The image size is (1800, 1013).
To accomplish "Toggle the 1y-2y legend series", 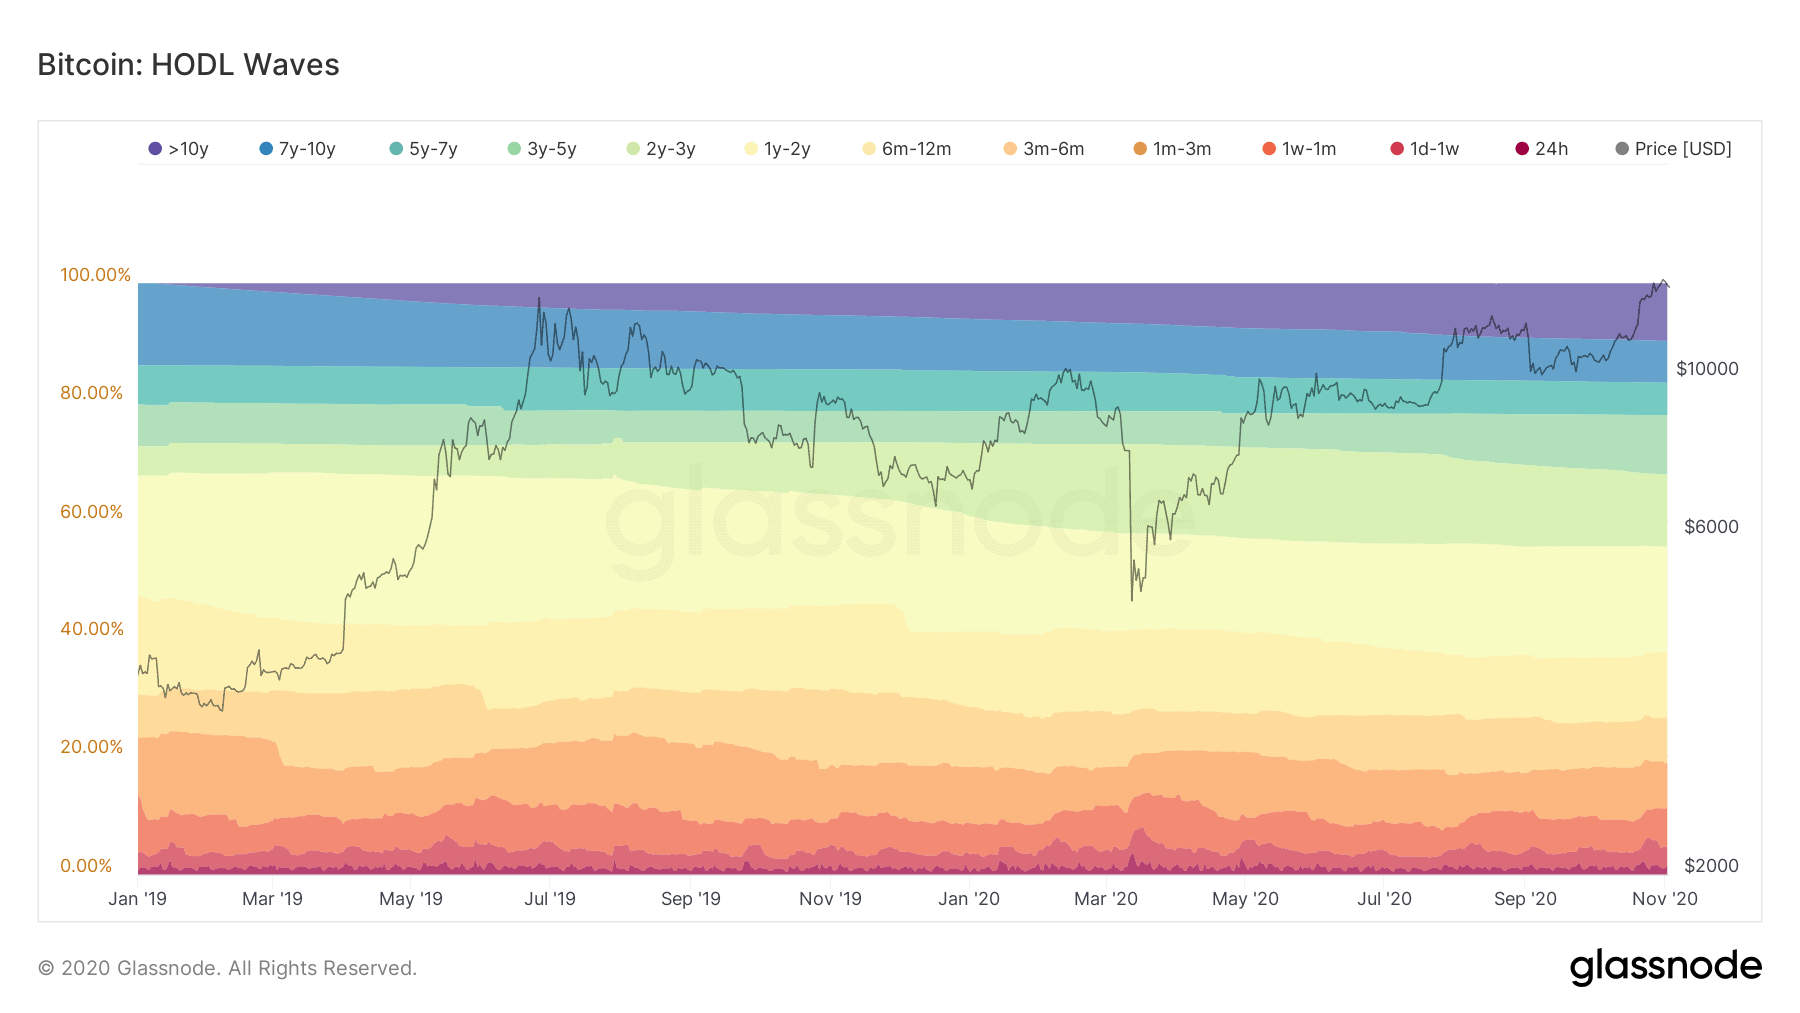I will pos(778,149).
